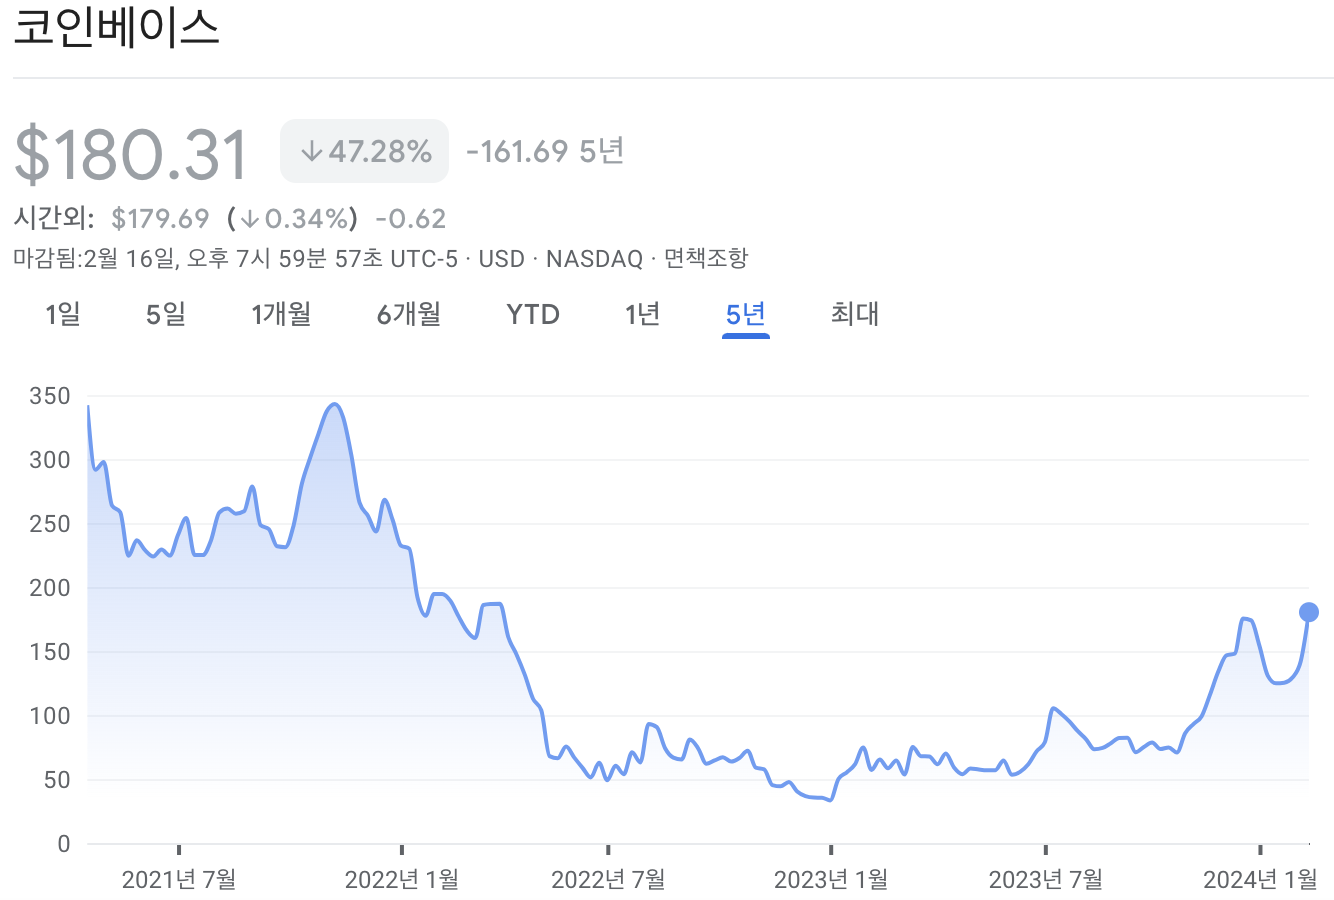Open the 면책조항 disclaimer link

pos(706,259)
